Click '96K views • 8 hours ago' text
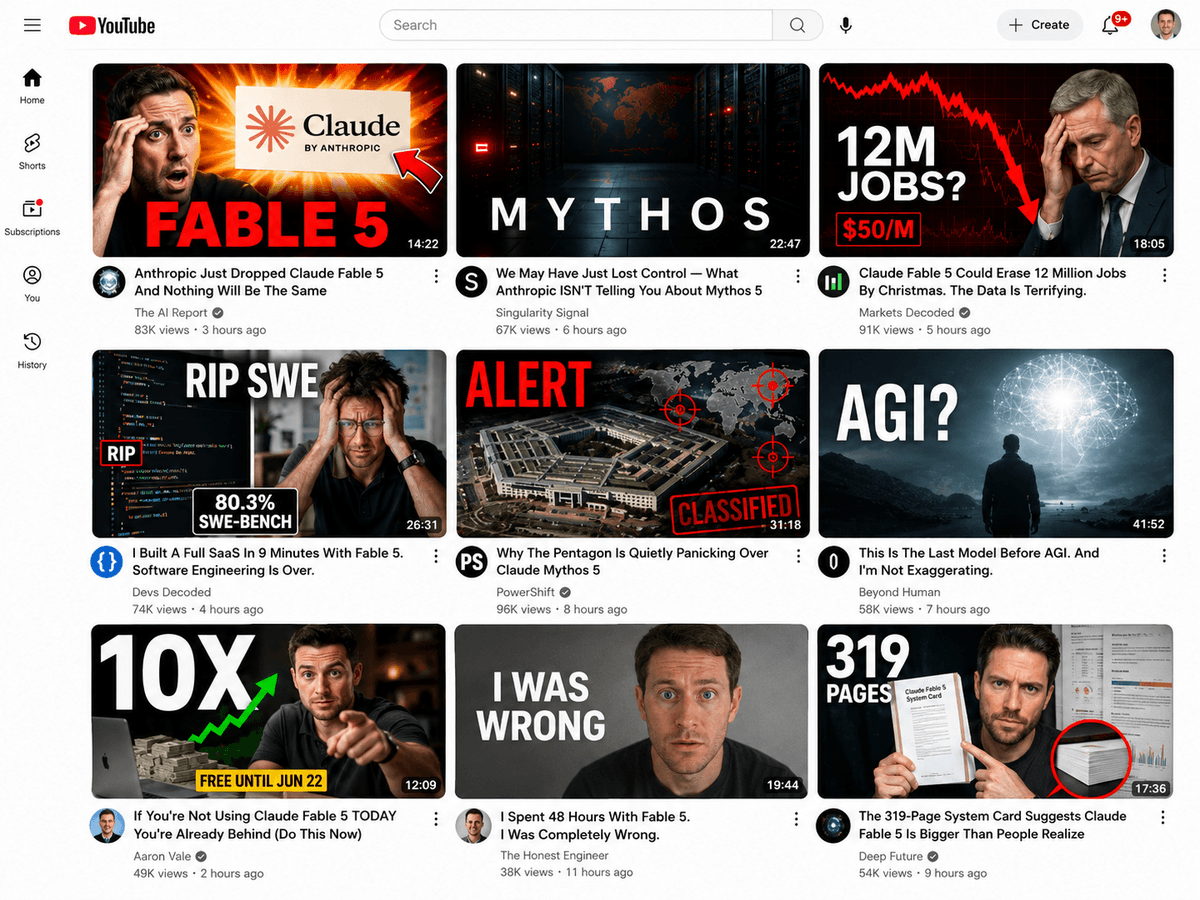 pyautogui.click(x=562, y=609)
